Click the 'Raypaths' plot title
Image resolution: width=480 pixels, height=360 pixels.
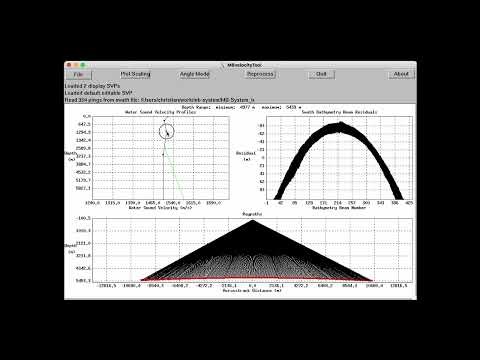coord(252,214)
